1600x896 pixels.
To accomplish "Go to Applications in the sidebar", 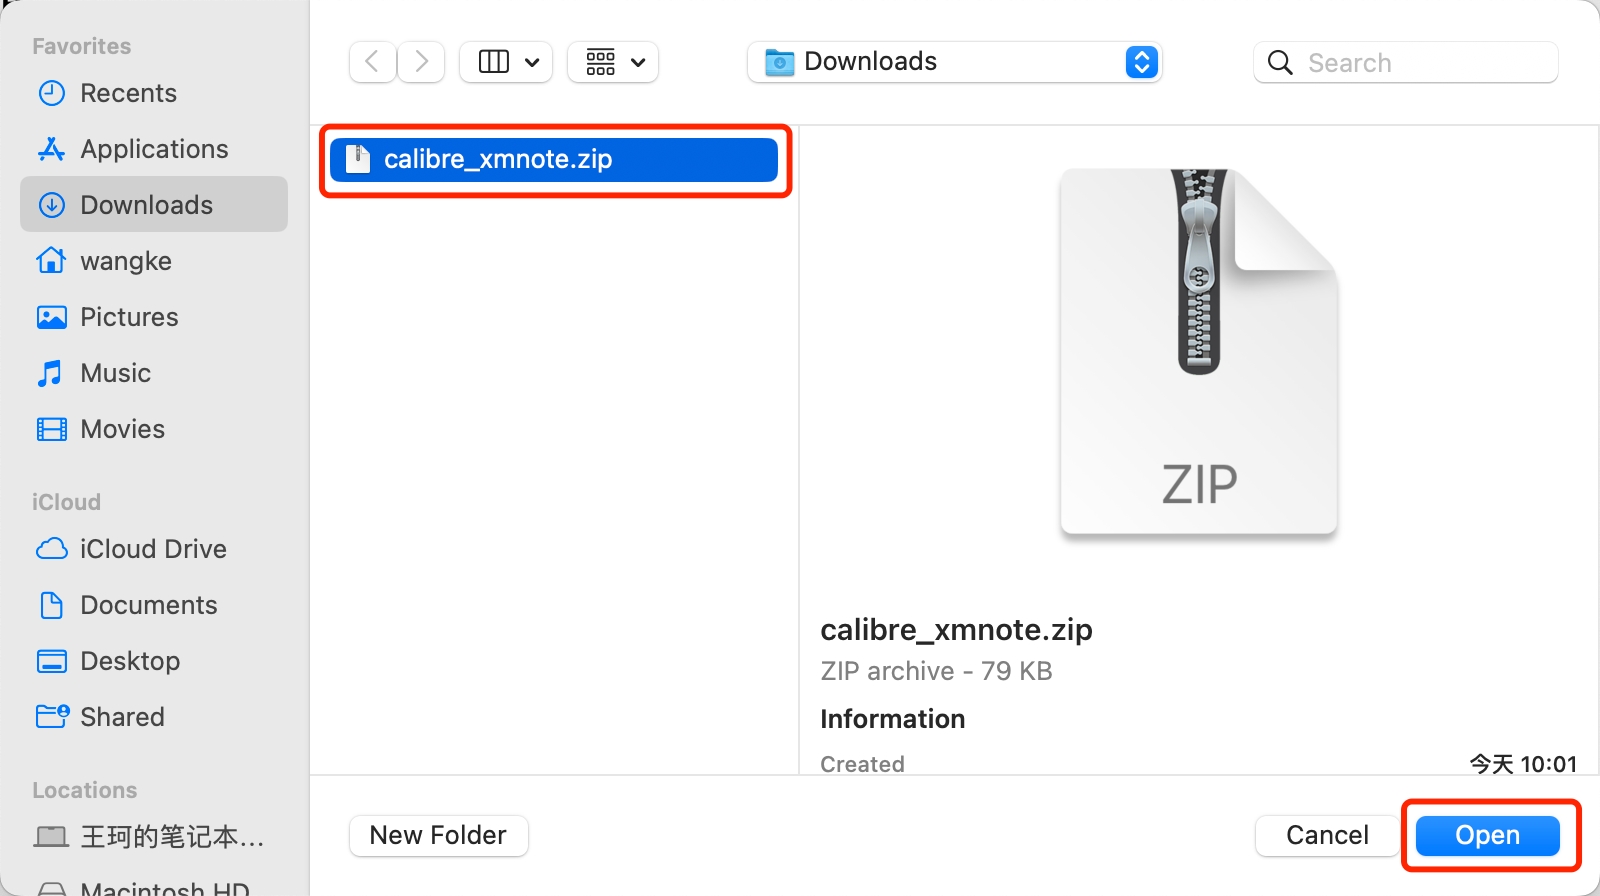I will 154,149.
